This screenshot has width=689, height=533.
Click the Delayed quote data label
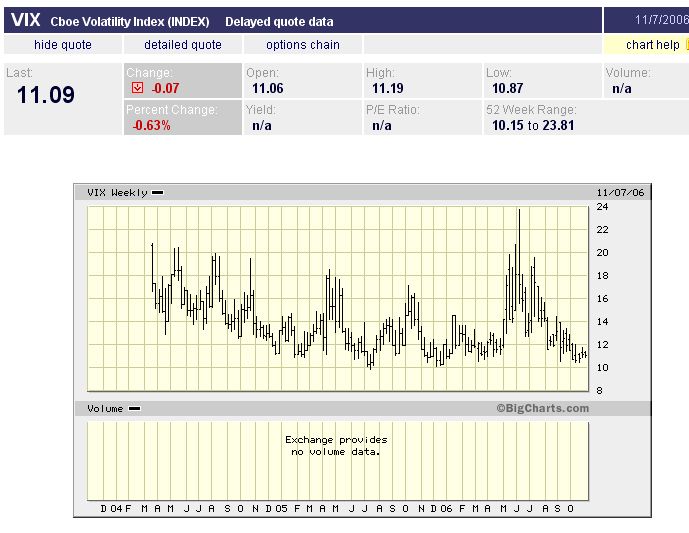click(279, 22)
